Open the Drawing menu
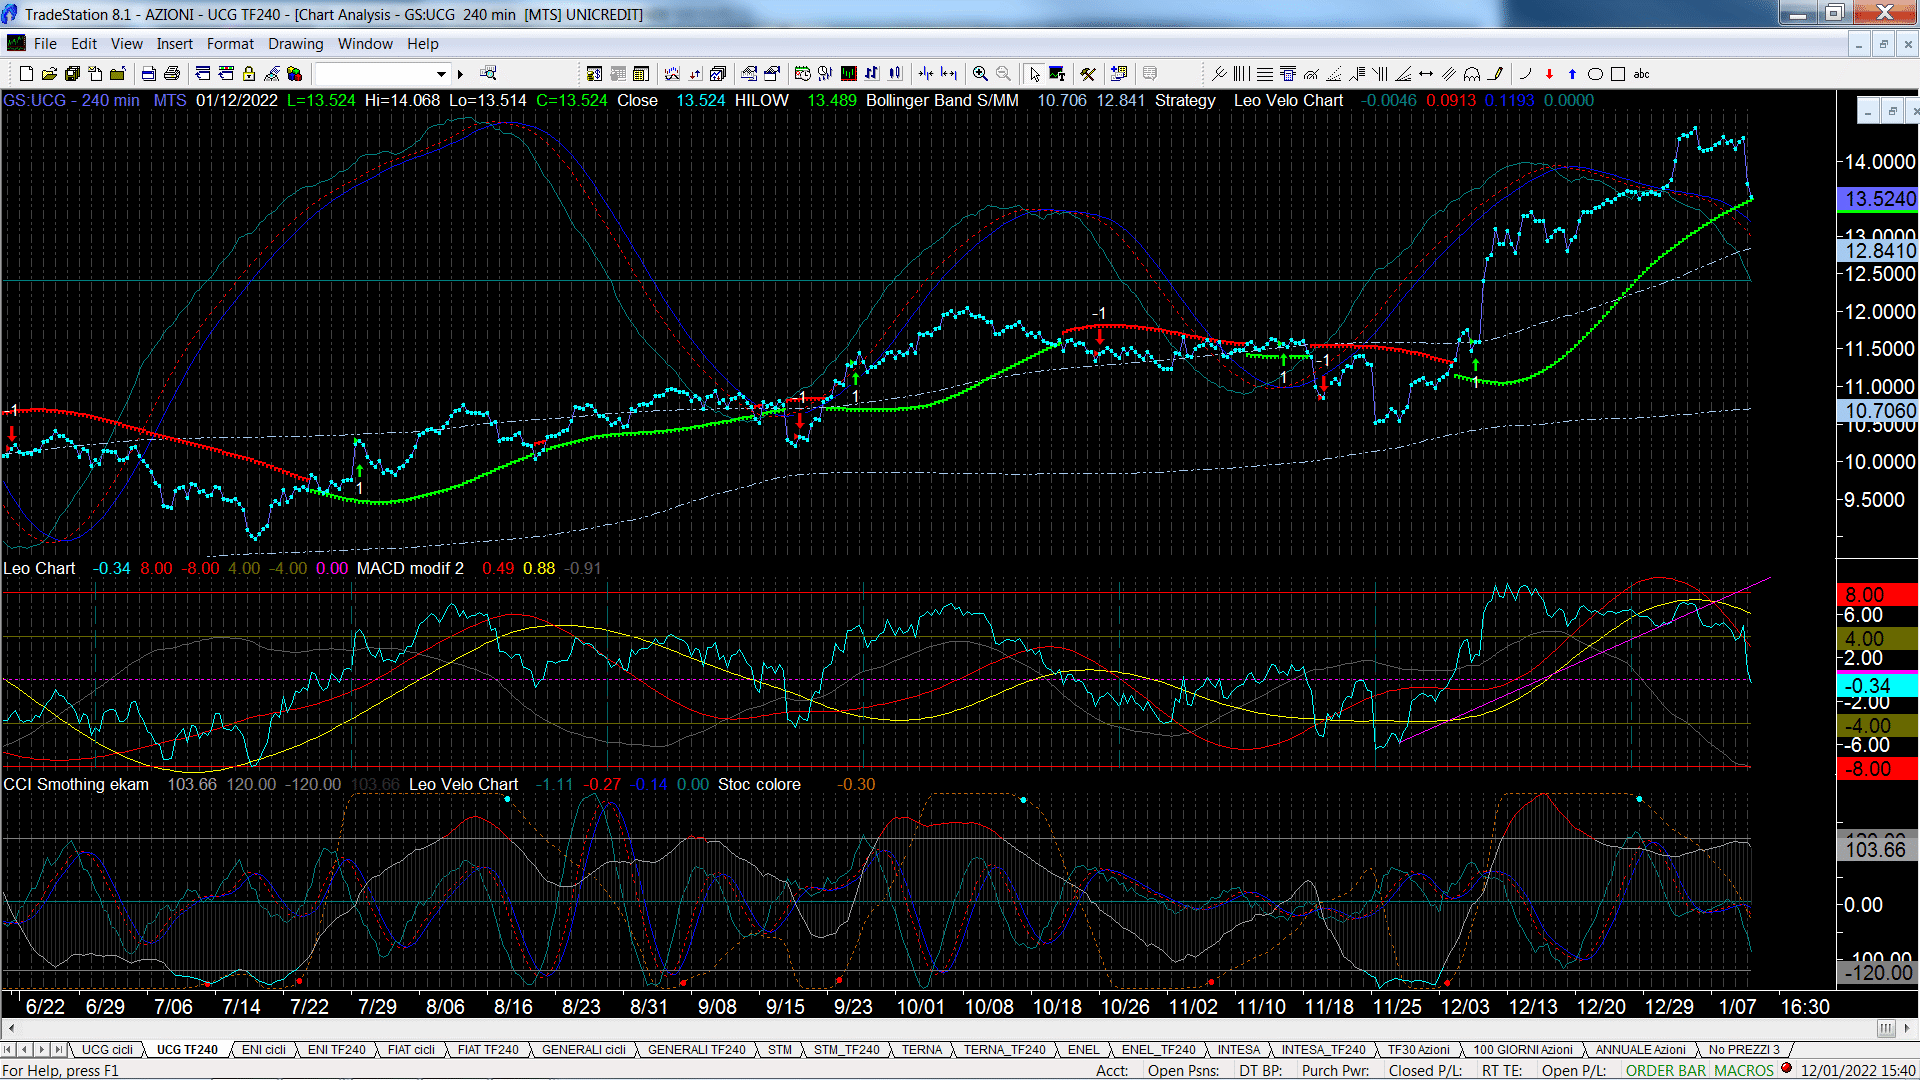The image size is (1920, 1080). tap(296, 44)
